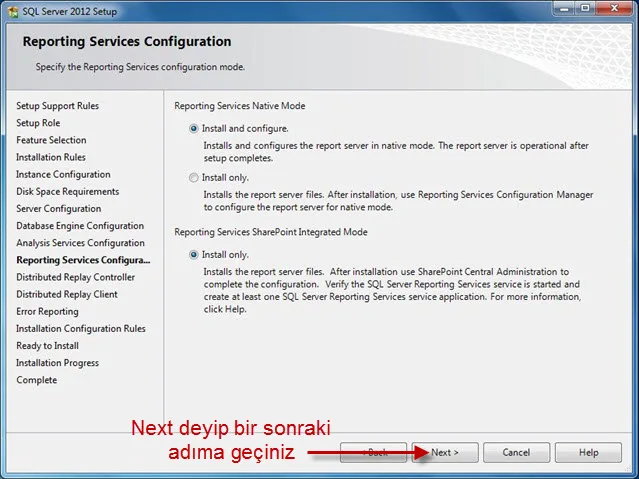Screen dimensions: 639x479
Task: Go back with the Back button
Action: pyautogui.click(x=373, y=453)
